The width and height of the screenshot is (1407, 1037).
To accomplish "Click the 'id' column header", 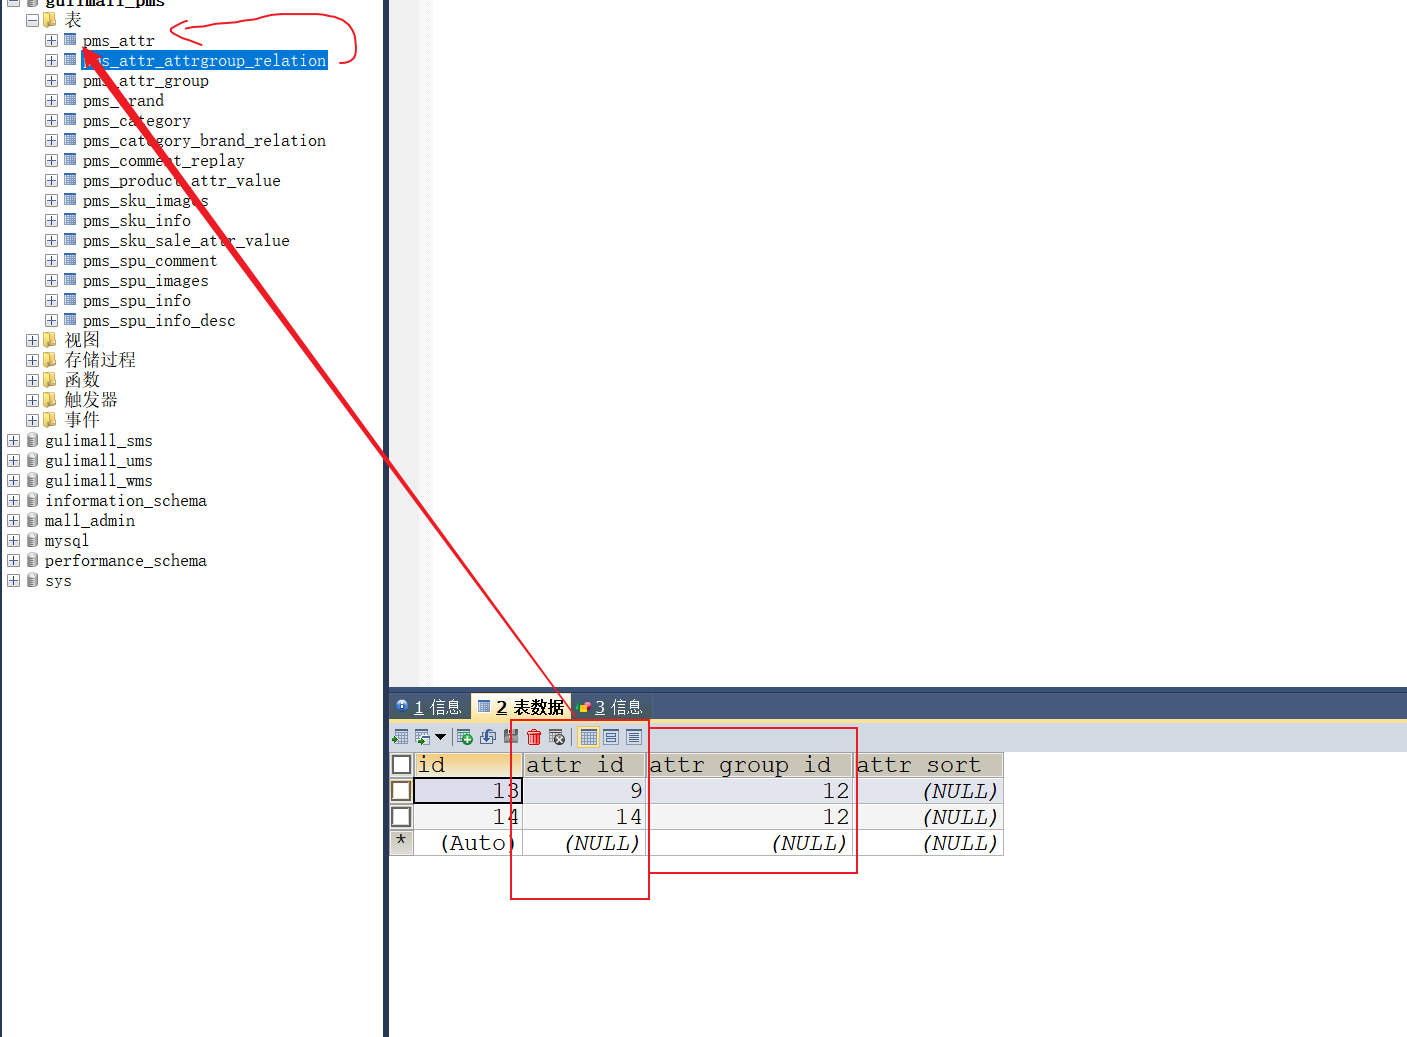I will [x=468, y=765].
